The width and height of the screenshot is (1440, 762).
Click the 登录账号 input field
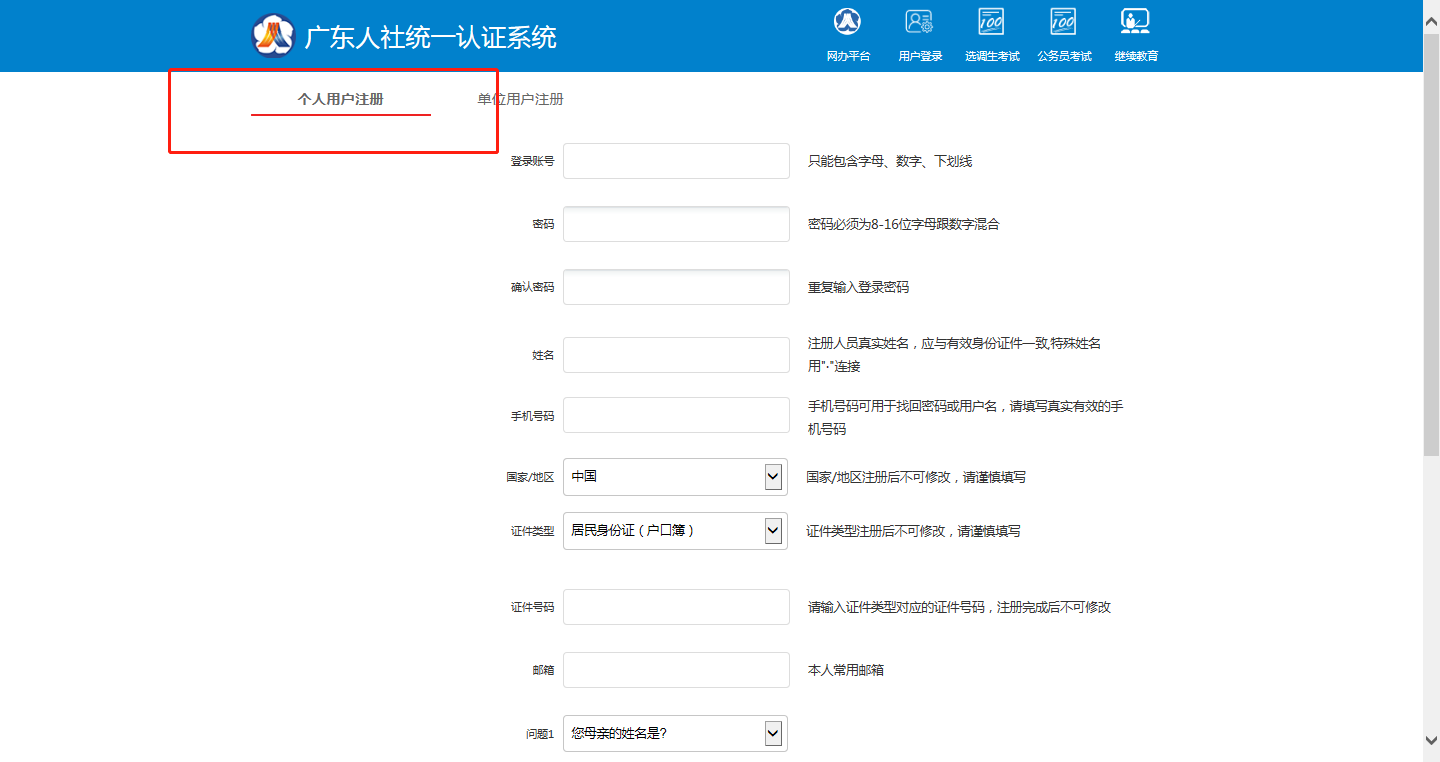[x=676, y=161]
